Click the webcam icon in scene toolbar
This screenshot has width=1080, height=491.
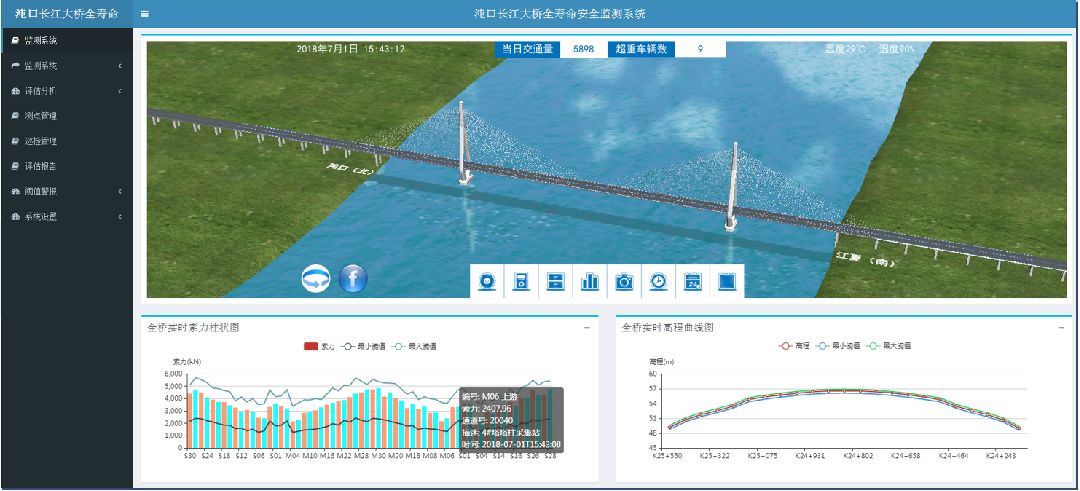(487, 281)
